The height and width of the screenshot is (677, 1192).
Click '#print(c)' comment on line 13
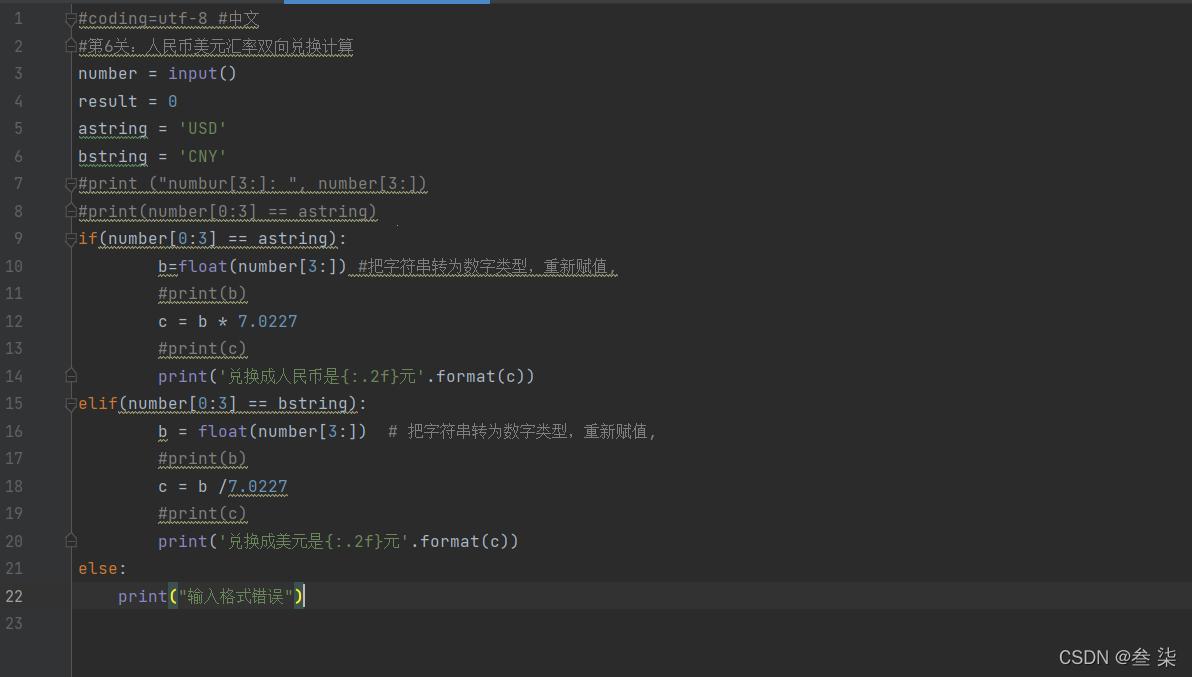click(202, 349)
